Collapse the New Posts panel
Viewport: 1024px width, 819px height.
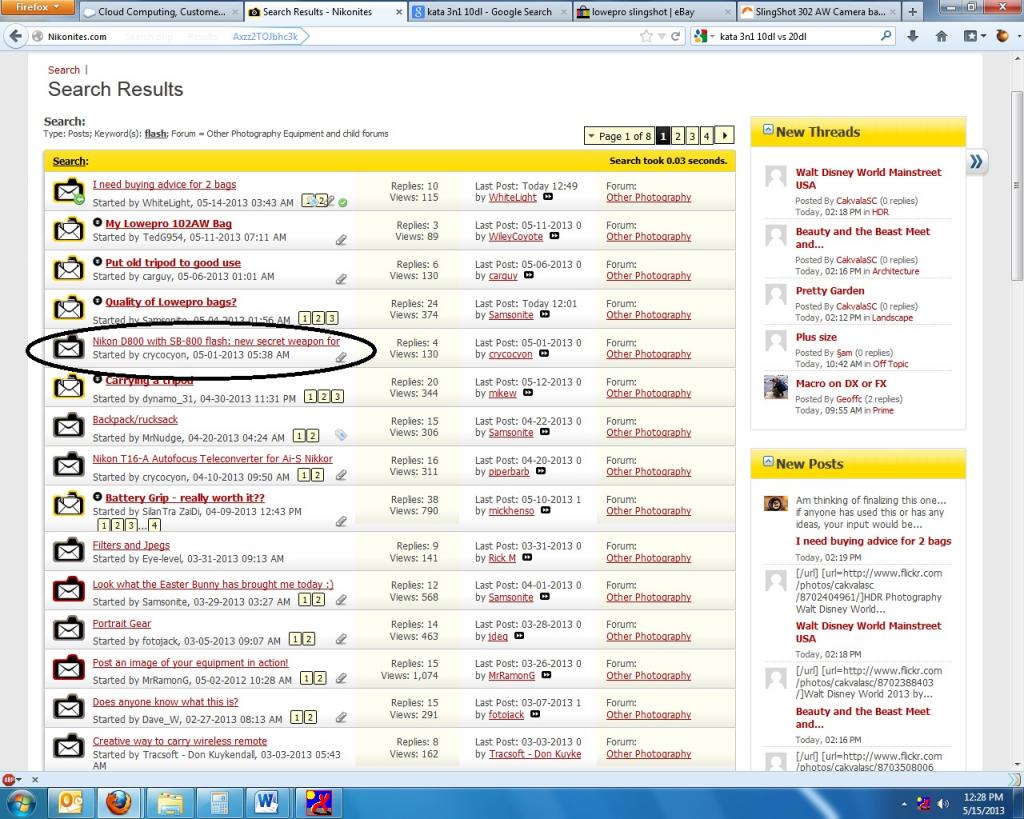(768, 463)
